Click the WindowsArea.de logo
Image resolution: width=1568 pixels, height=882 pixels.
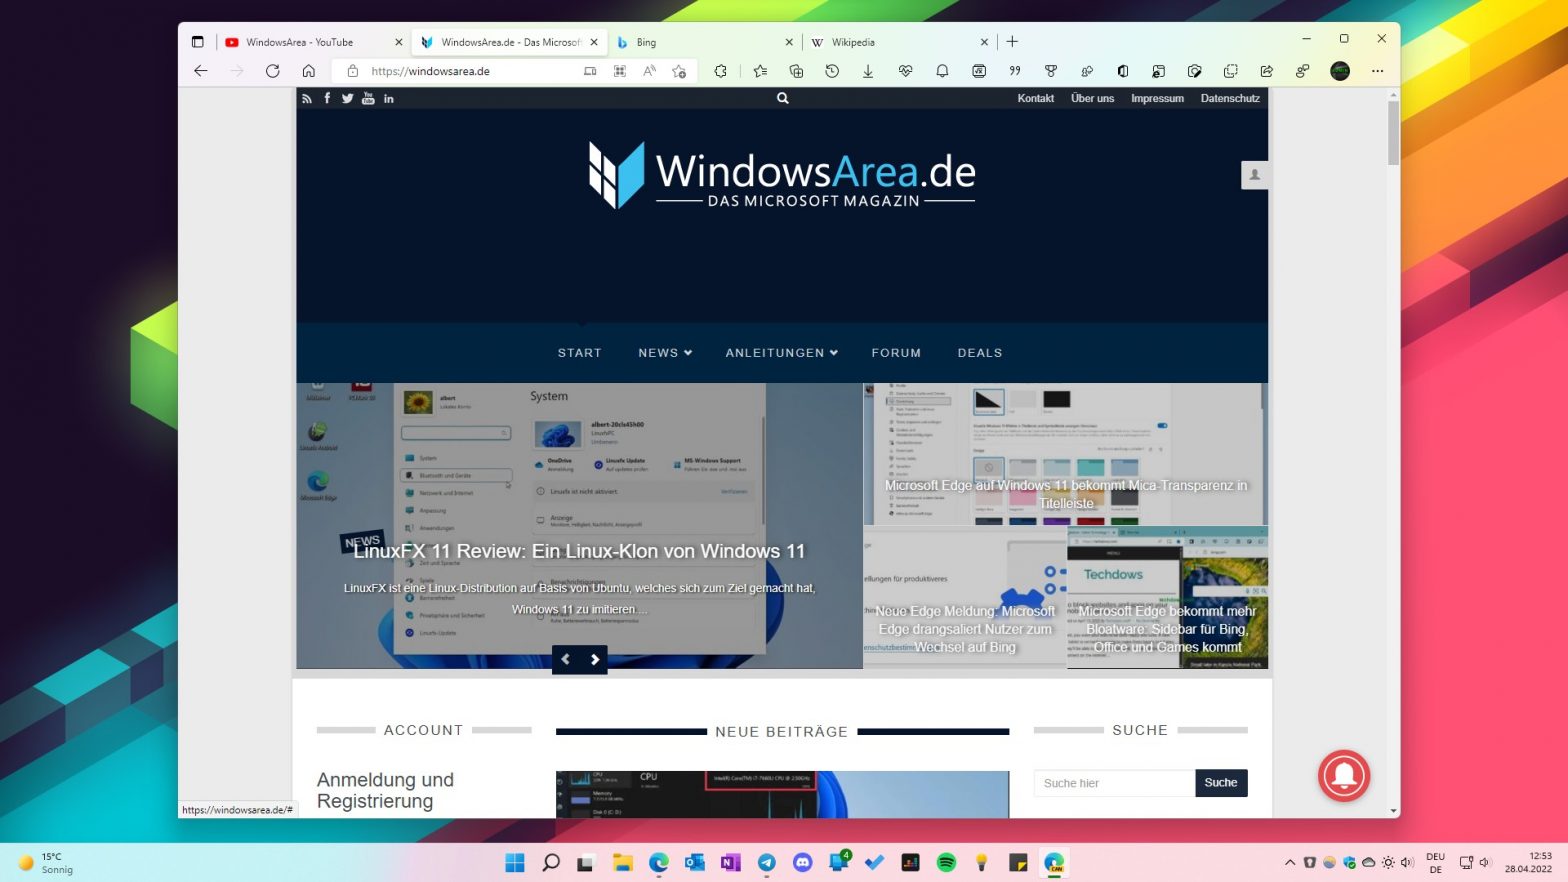click(782, 174)
